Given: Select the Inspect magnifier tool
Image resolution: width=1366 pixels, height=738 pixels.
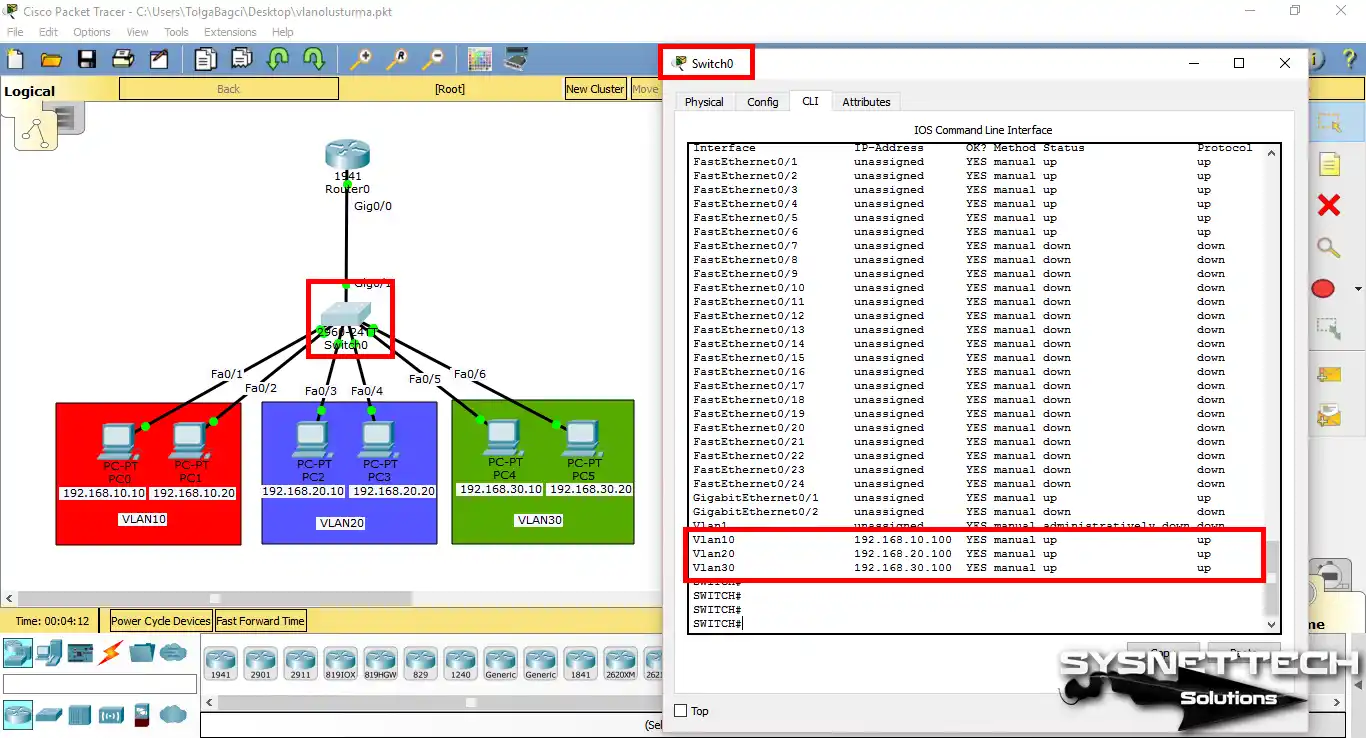Looking at the screenshot, I should click(x=1328, y=248).
